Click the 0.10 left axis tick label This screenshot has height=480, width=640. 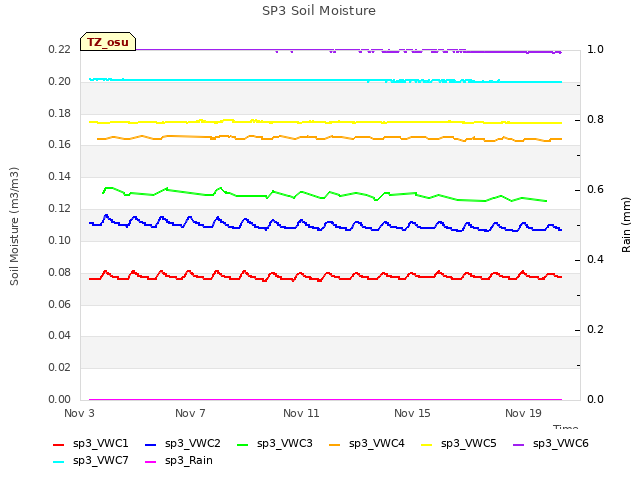[x=60, y=240]
